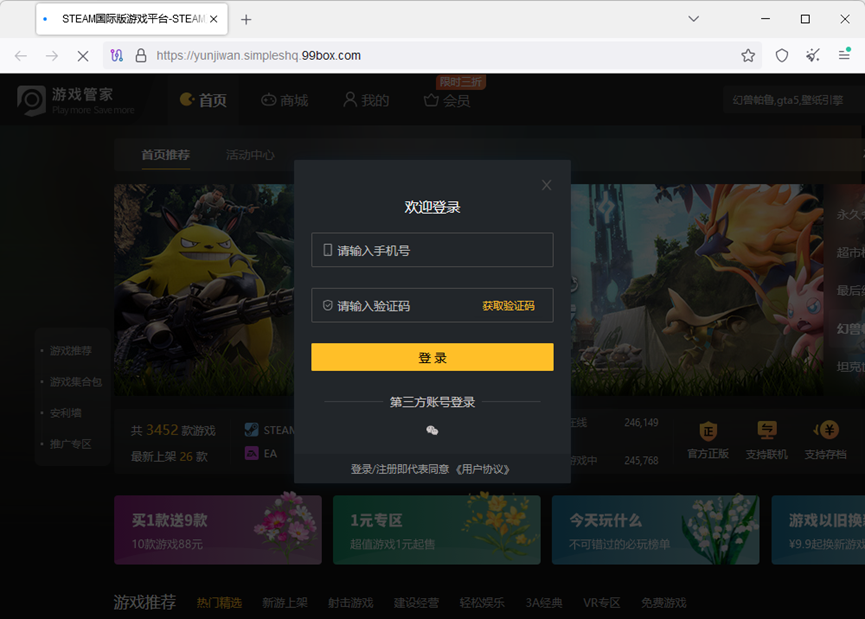Open 我的 in the top navigation
This screenshot has width=865, height=619.
click(x=366, y=100)
